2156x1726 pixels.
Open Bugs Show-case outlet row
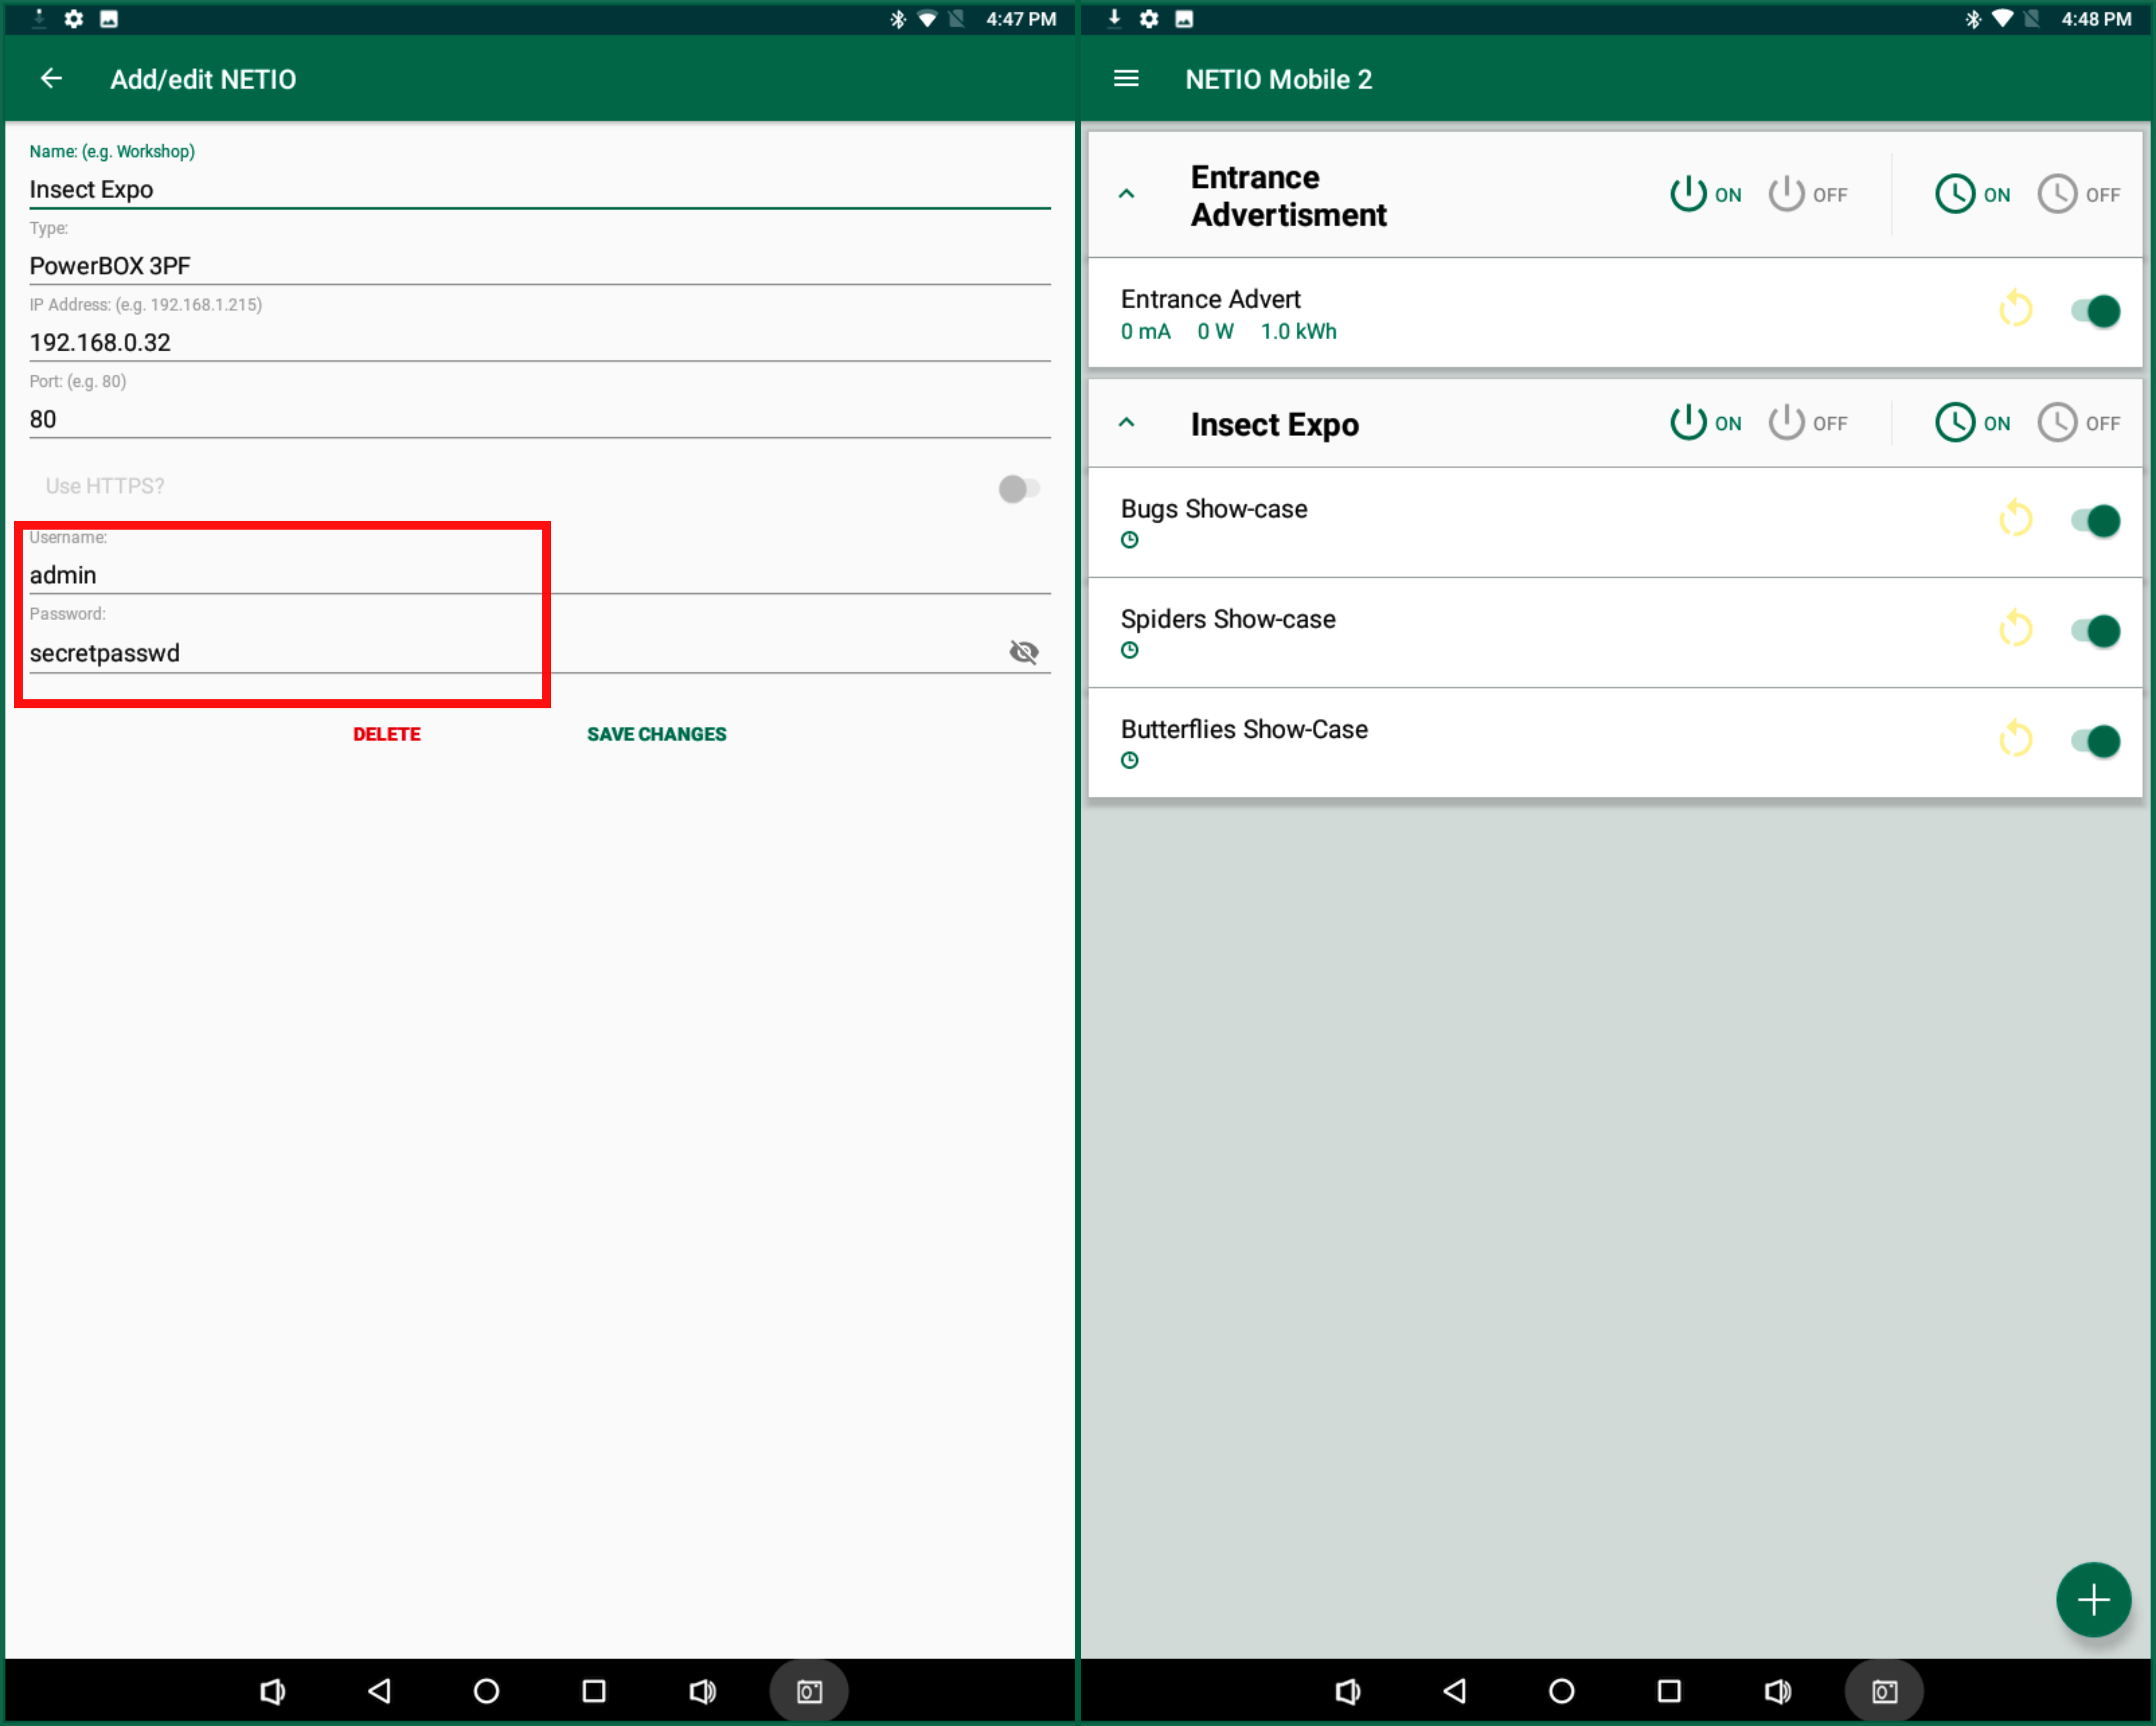pyautogui.click(x=1615, y=522)
